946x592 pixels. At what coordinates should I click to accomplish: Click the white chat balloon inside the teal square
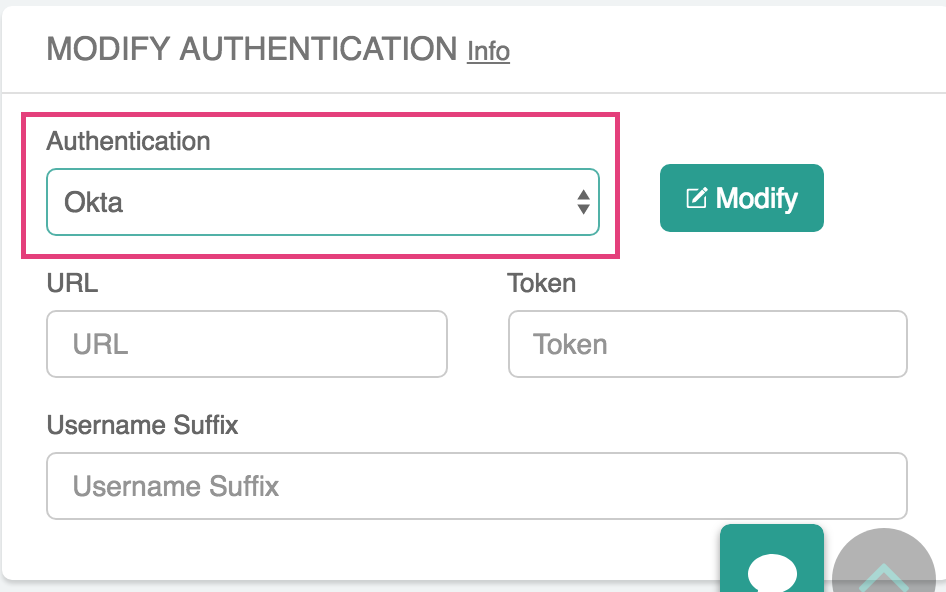(x=772, y=570)
